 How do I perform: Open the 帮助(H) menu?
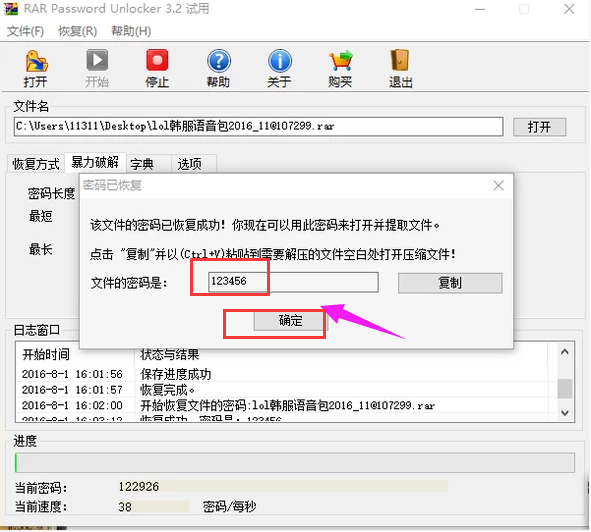click(x=131, y=31)
